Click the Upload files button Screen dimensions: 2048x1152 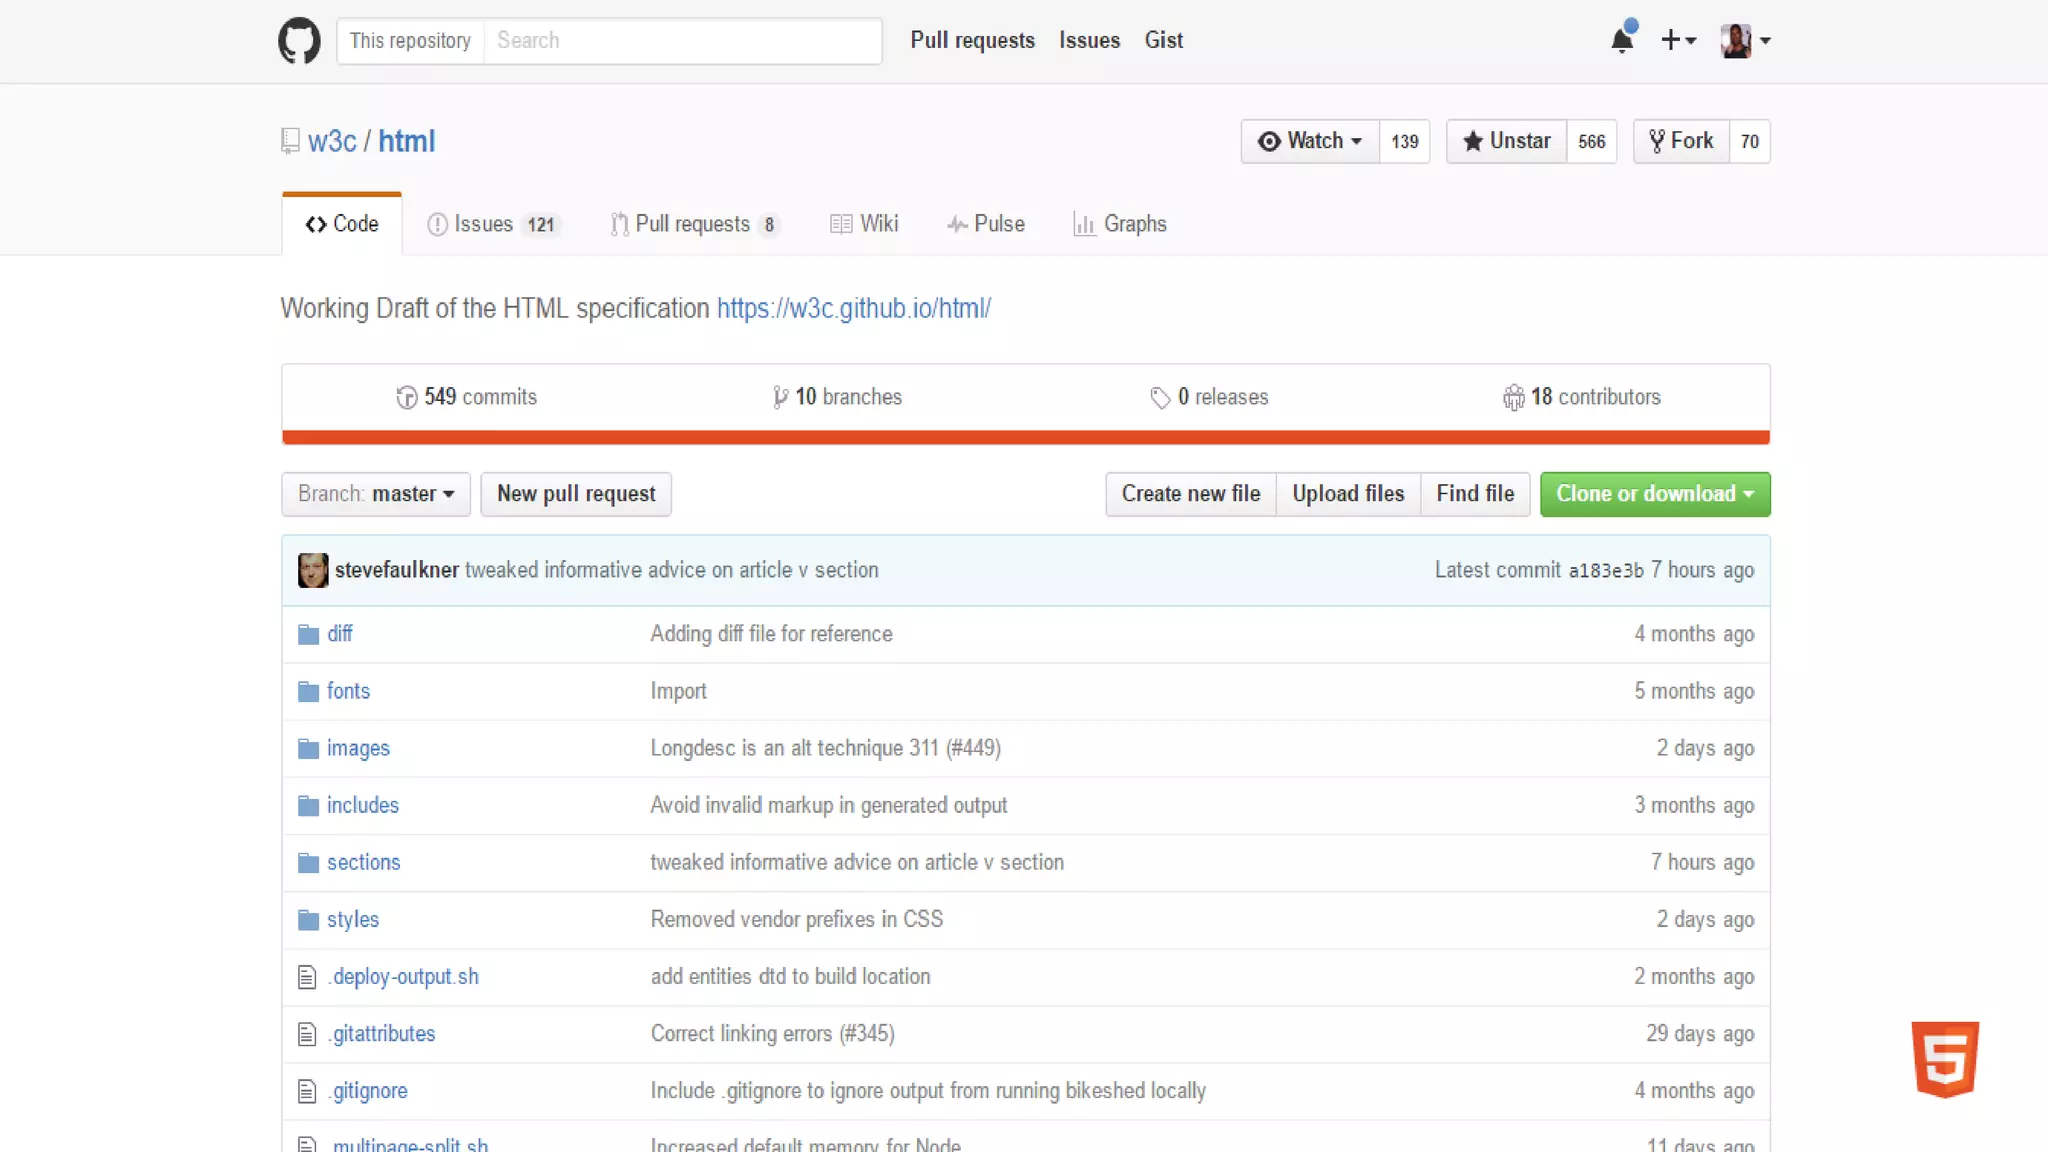1348,494
